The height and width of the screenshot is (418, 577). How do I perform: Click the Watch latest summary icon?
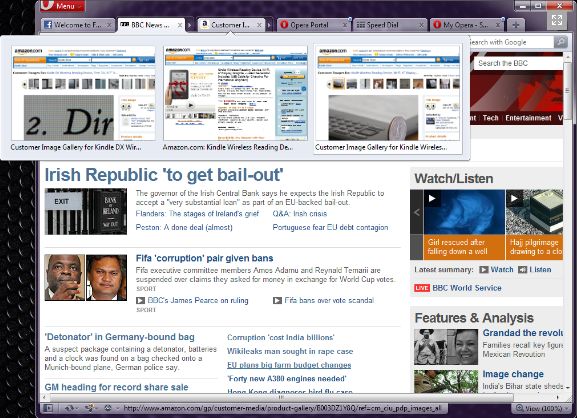(x=484, y=270)
